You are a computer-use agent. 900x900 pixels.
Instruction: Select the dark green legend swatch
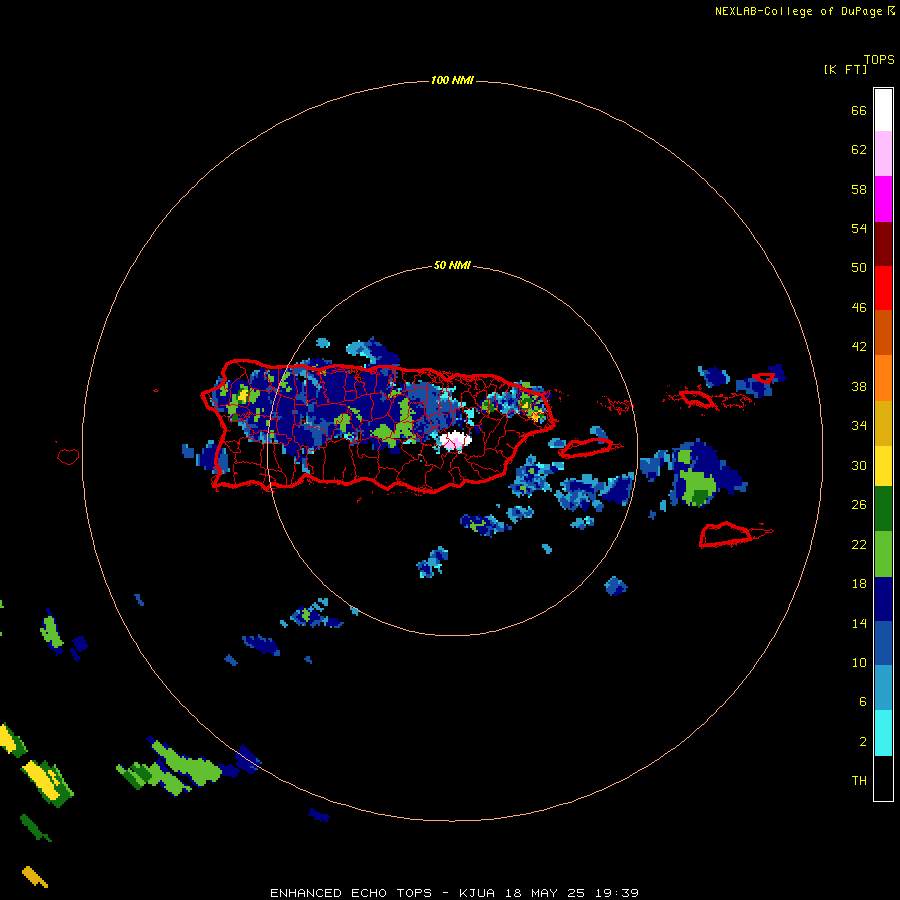coord(883,508)
